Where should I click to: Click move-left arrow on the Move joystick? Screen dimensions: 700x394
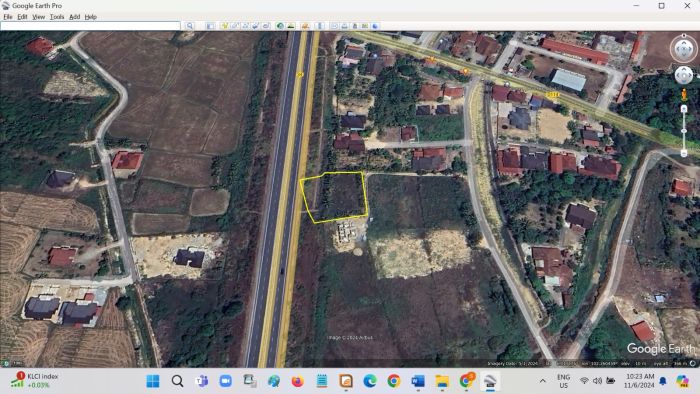[678, 75]
